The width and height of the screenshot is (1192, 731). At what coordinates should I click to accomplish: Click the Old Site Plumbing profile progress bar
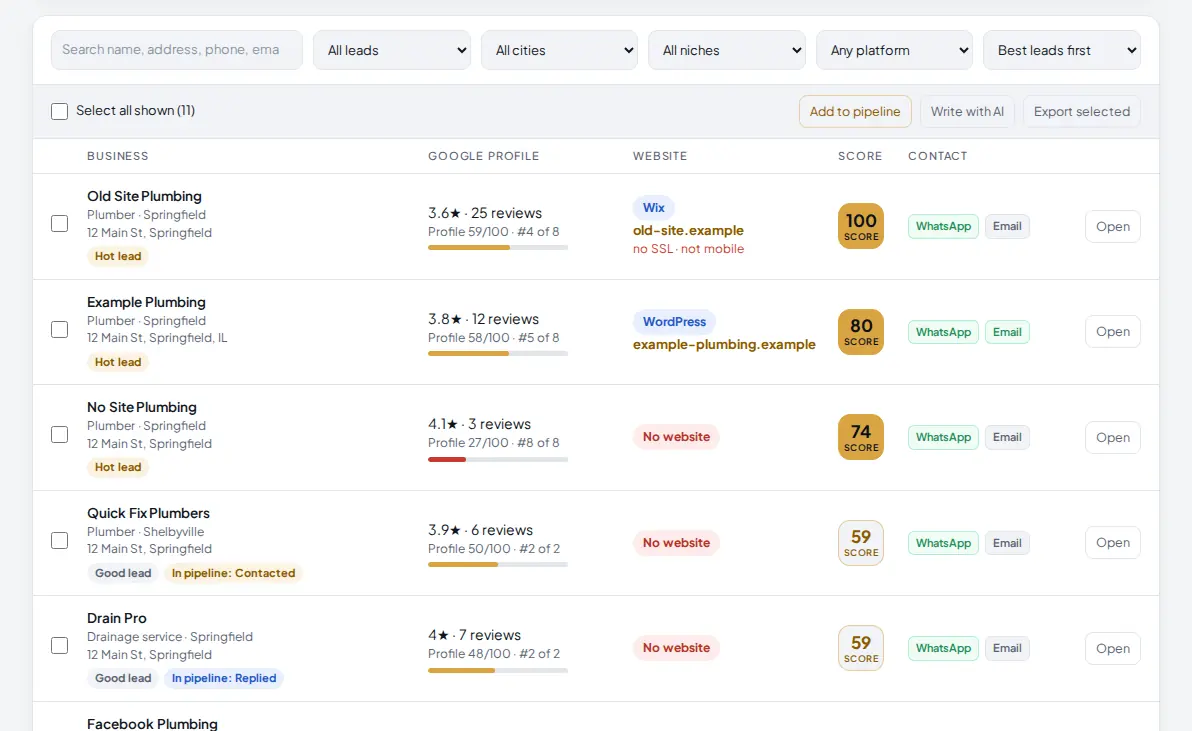tap(498, 248)
